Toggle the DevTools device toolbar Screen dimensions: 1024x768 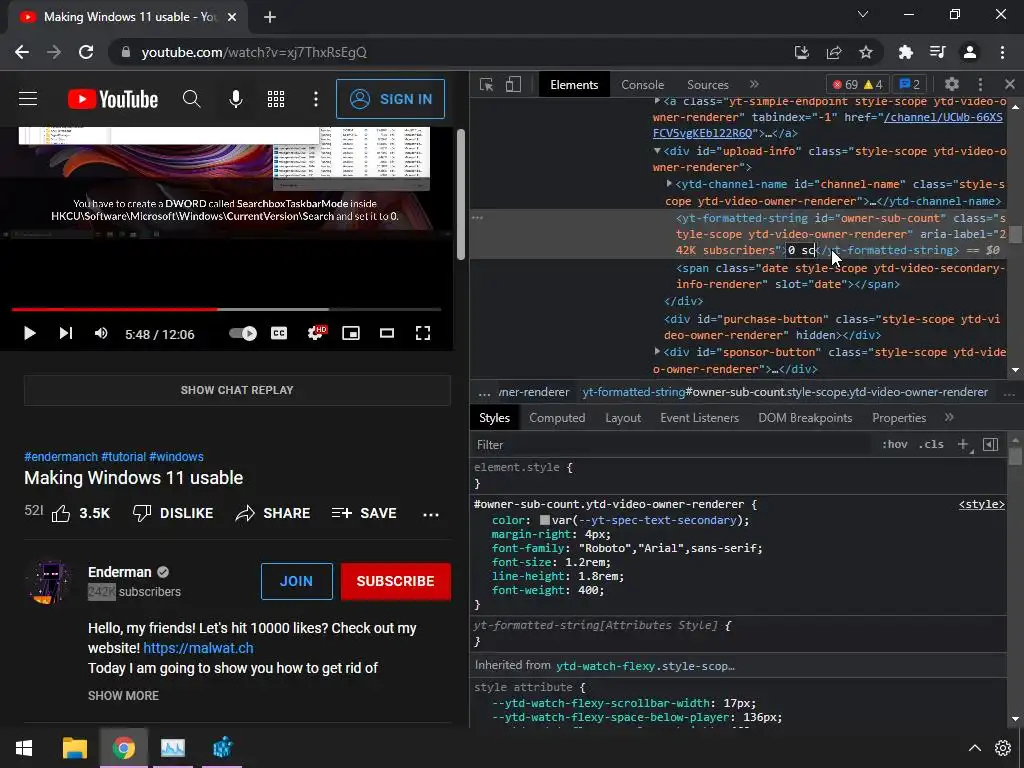pos(513,85)
